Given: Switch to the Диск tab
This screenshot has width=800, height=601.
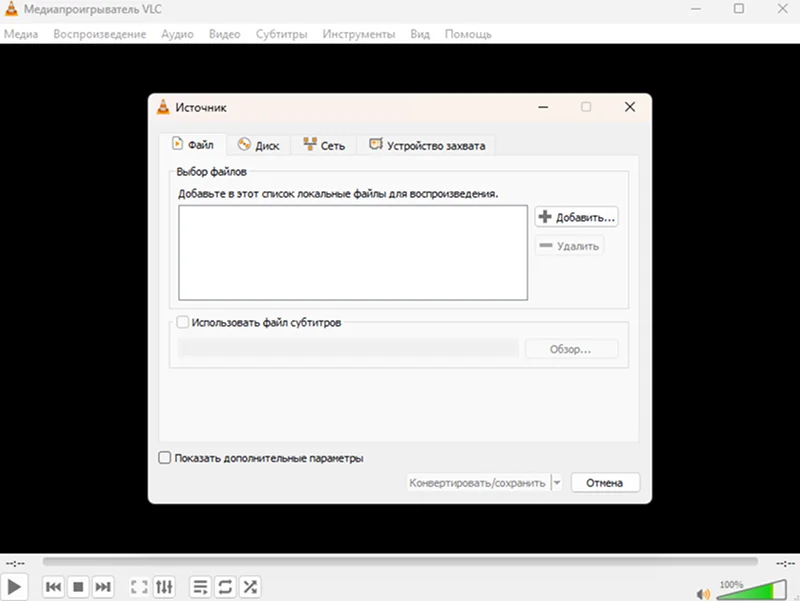Looking at the screenshot, I should click(x=259, y=145).
